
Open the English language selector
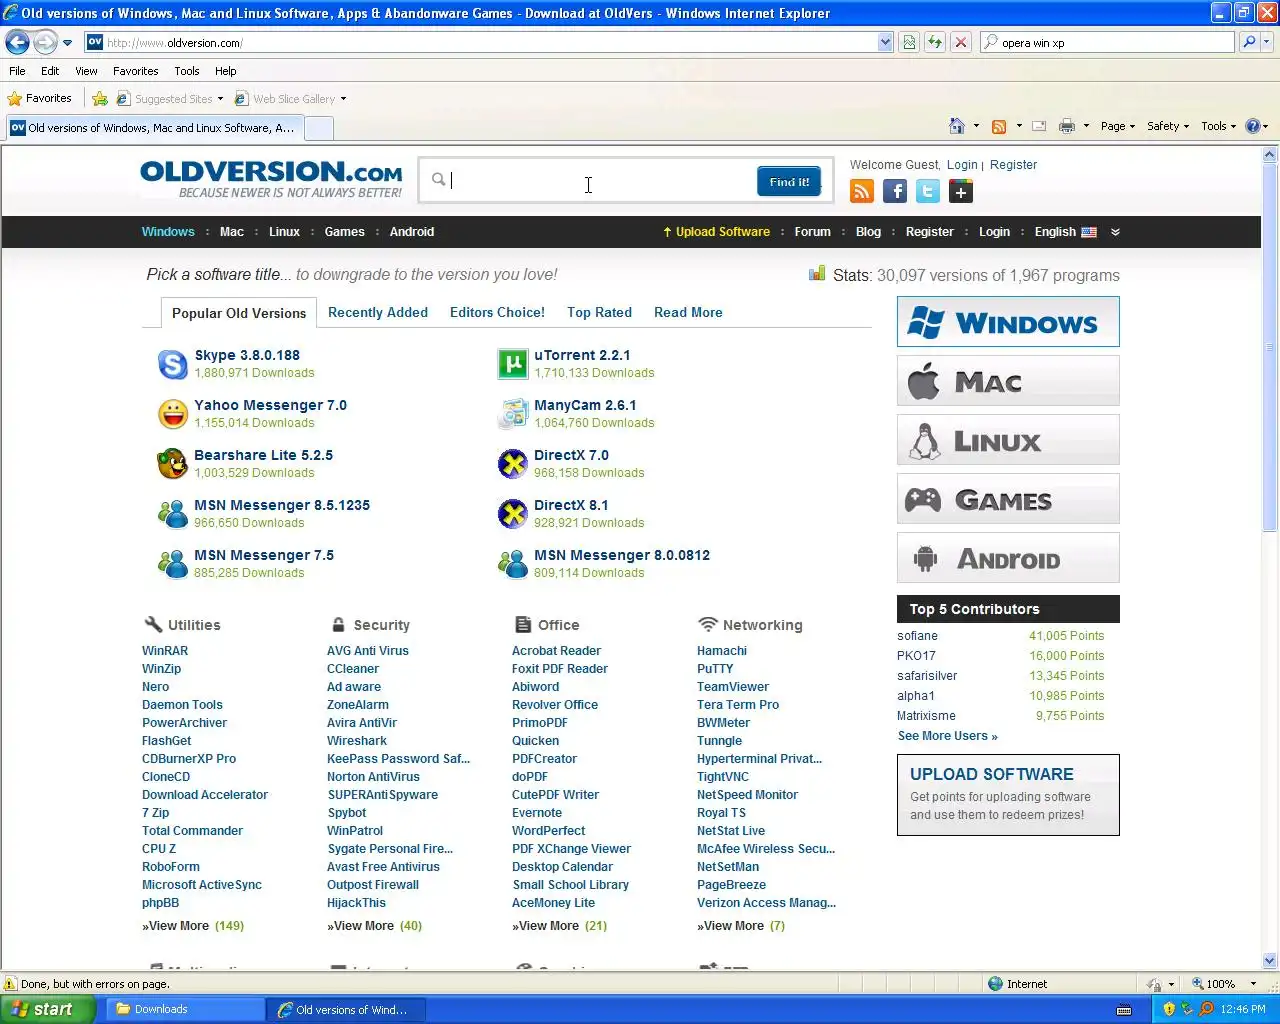click(1065, 231)
